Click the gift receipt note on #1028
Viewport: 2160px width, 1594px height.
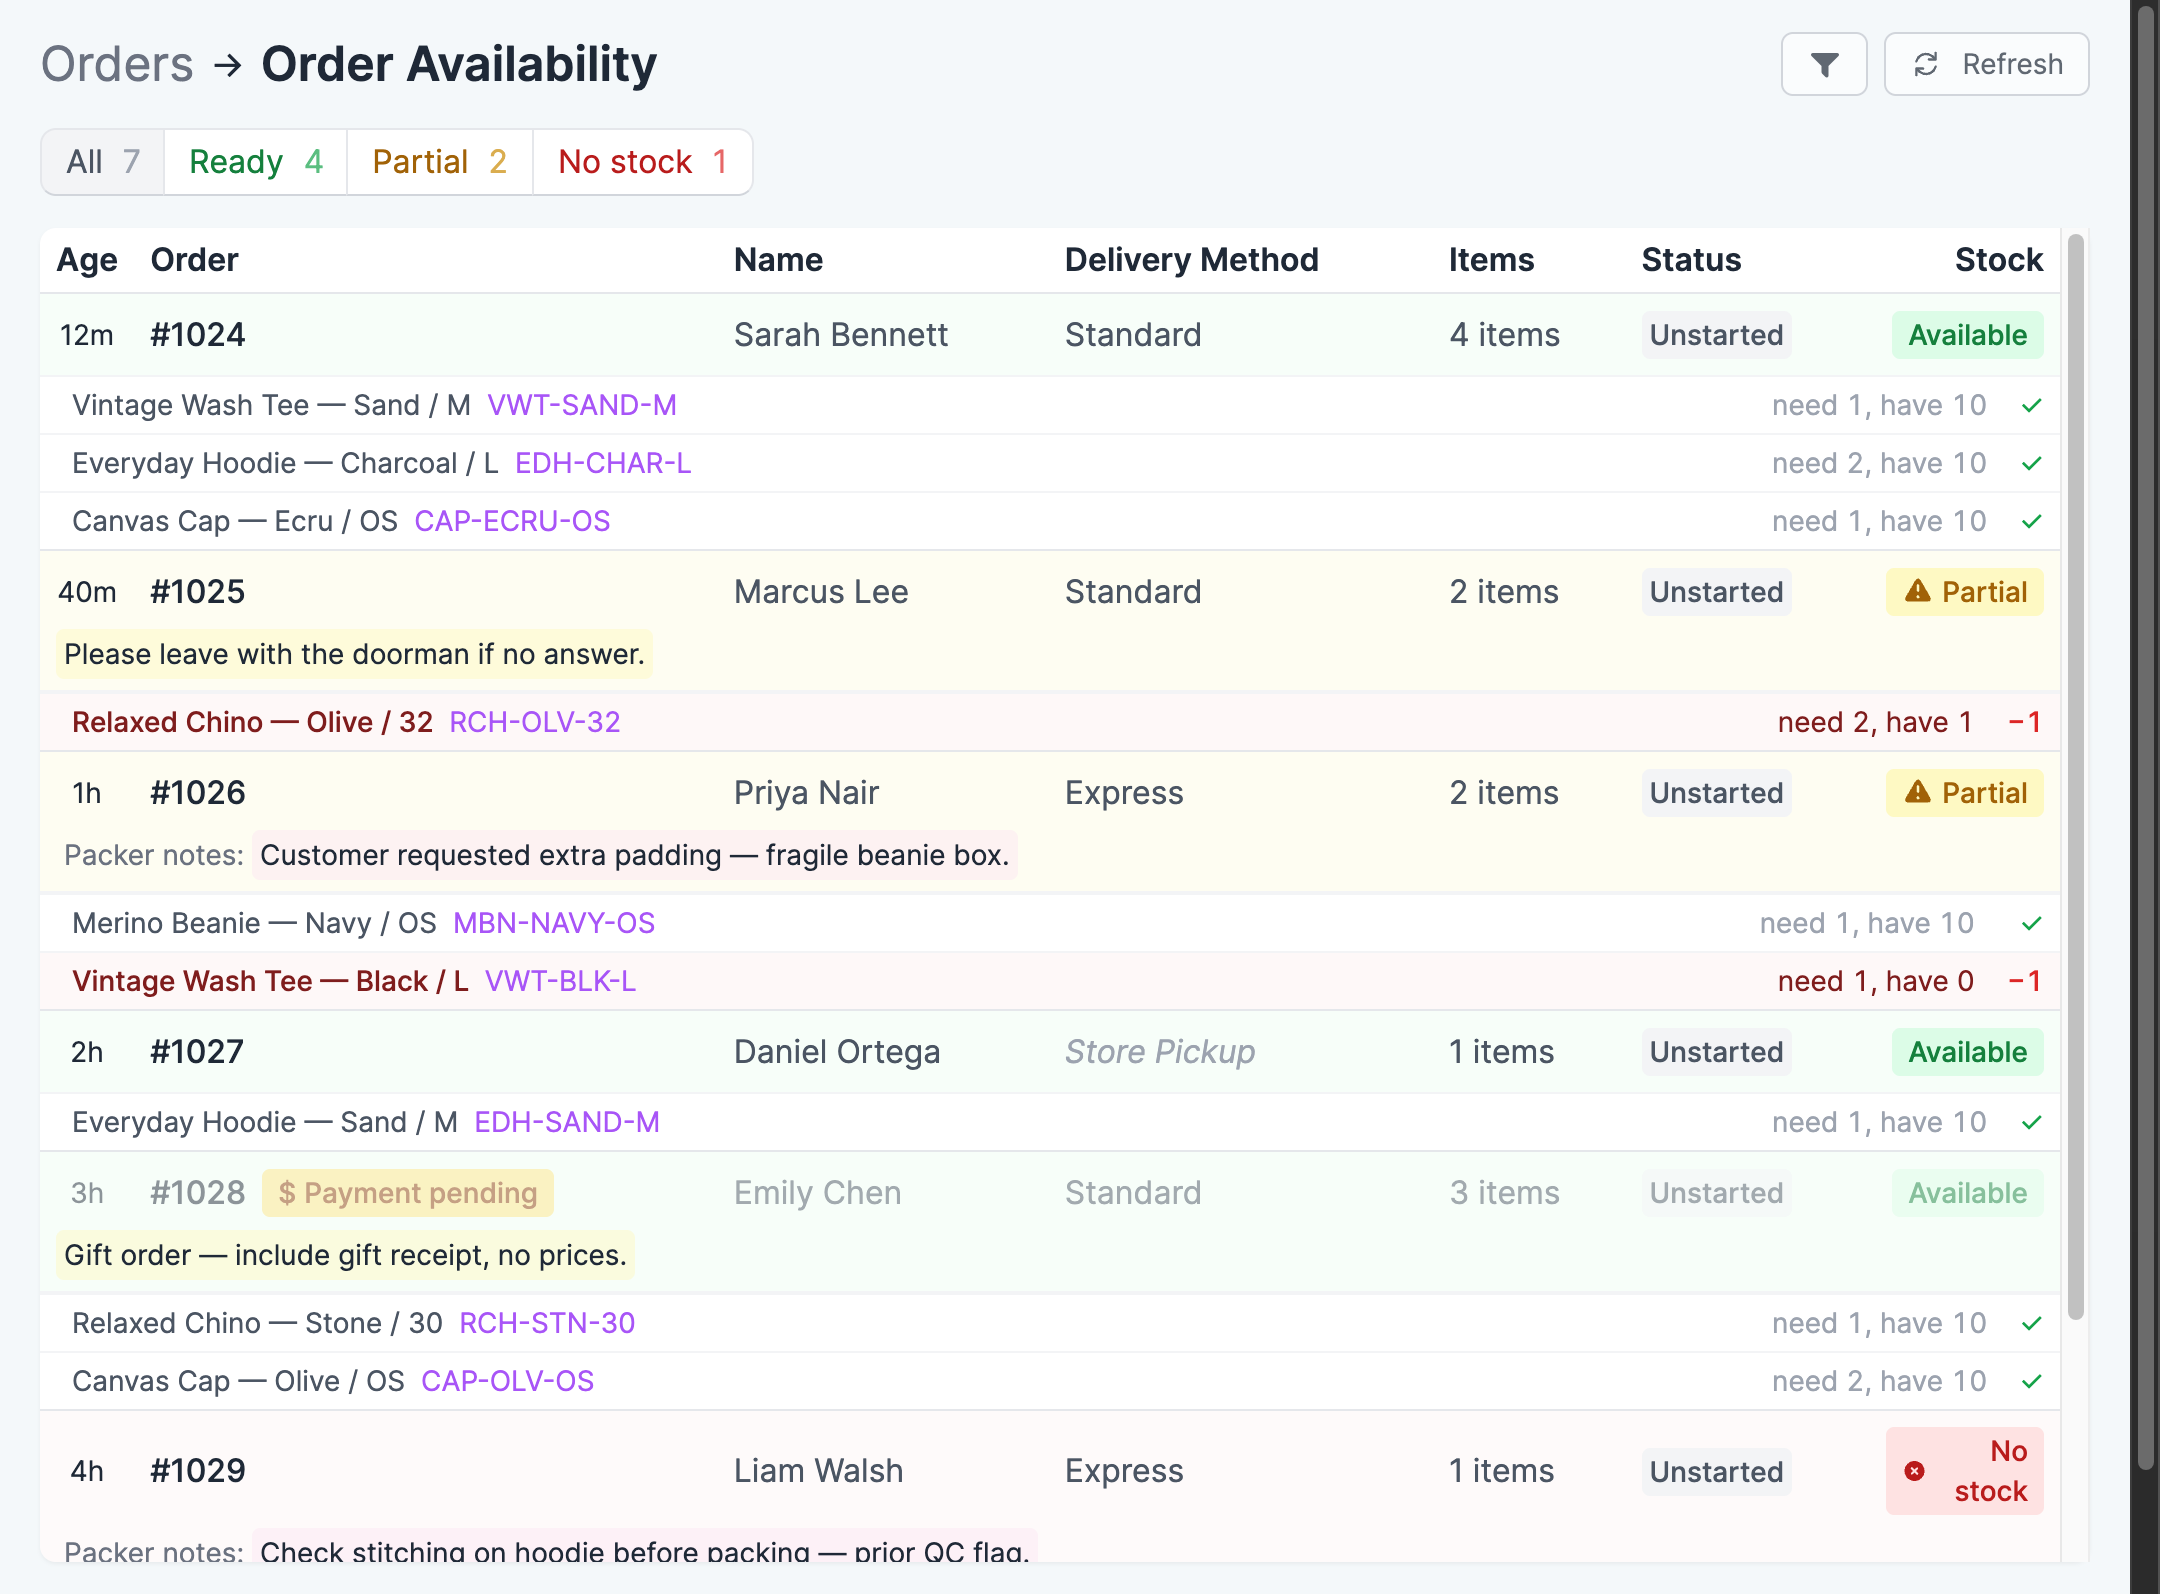click(x=345, y=1255)
